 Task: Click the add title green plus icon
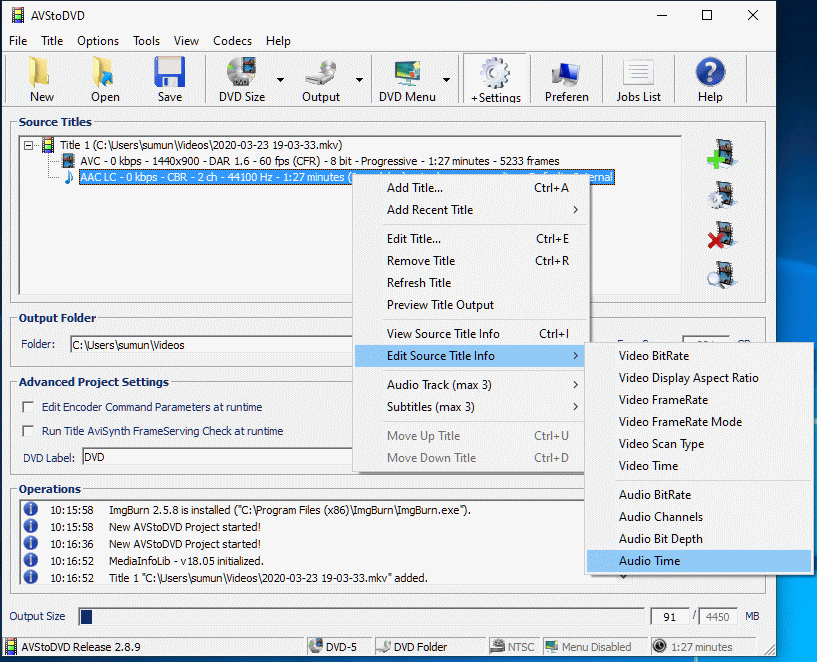(x=721, y=155)
